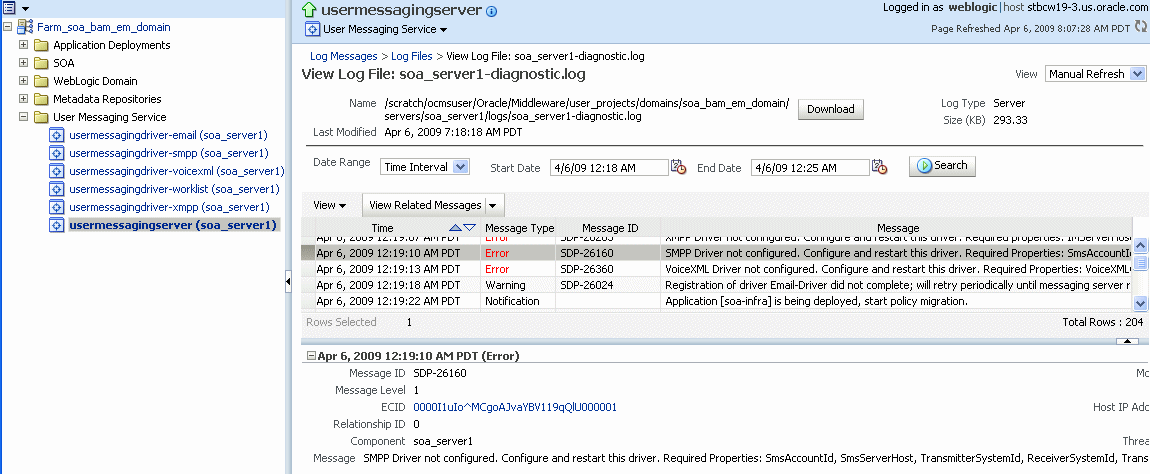Viewport: 1150px width, 474px height.
Task: Open the ECID 0000I1uIo link
Action: pos(515,407)
